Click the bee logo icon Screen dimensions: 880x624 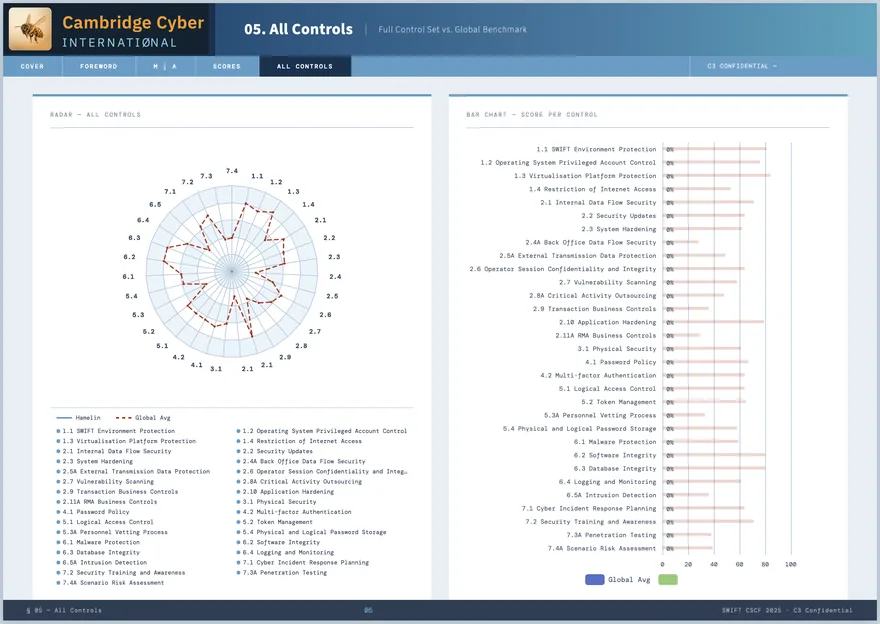(30, 29)
